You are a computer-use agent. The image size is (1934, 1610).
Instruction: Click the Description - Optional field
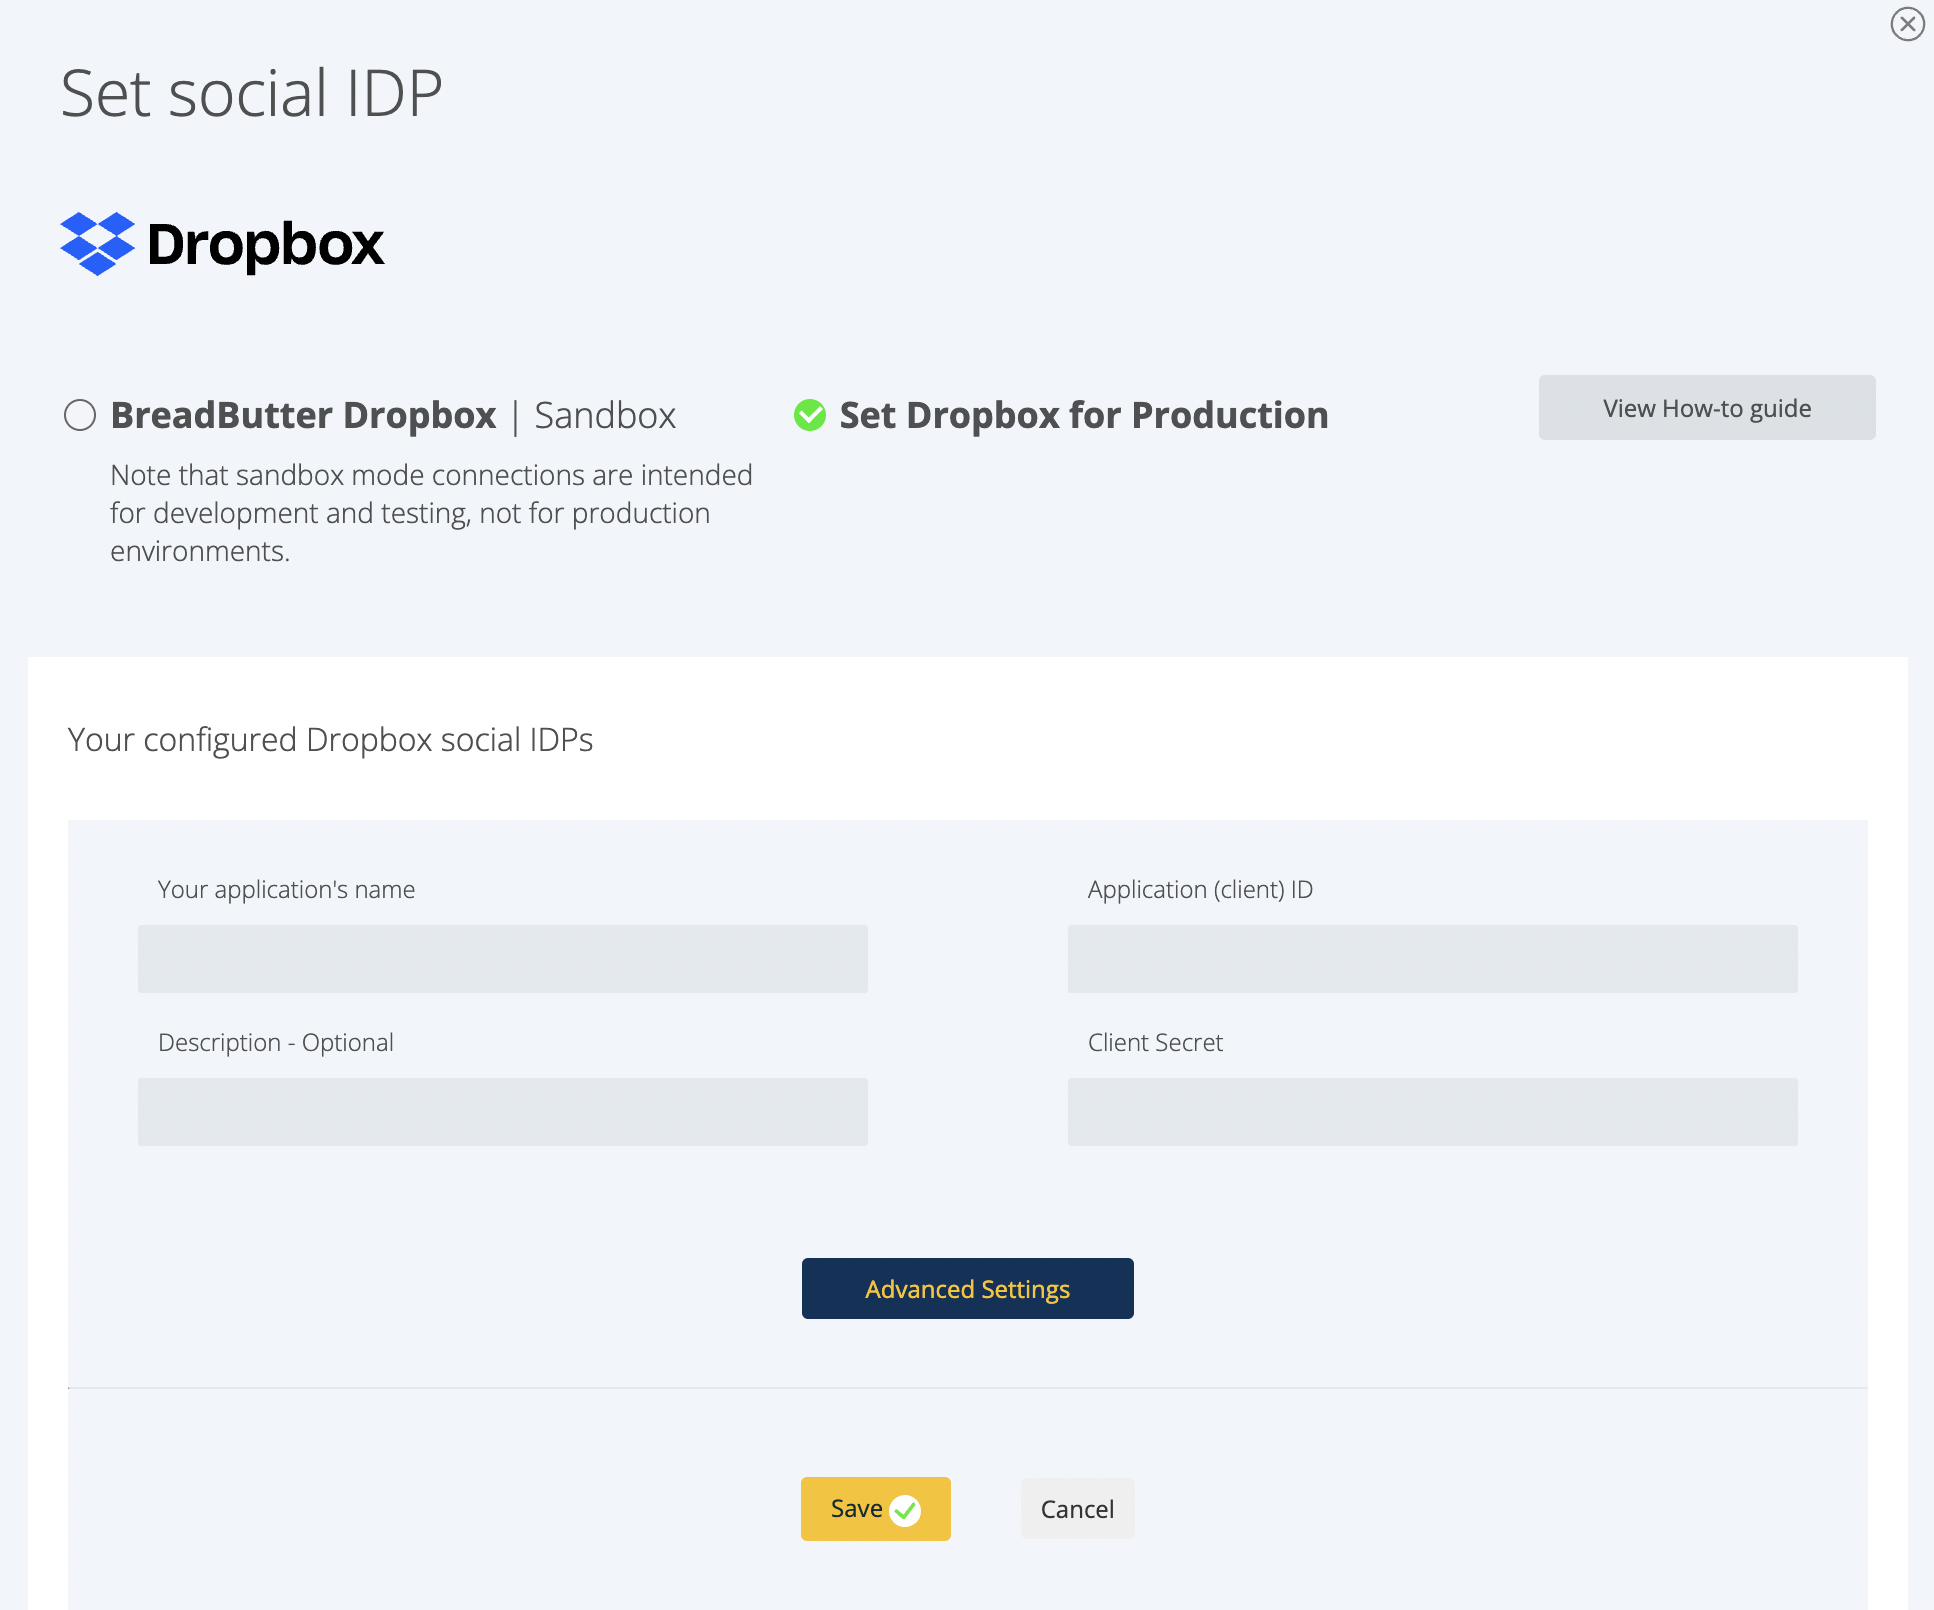tap(501, 1111)
